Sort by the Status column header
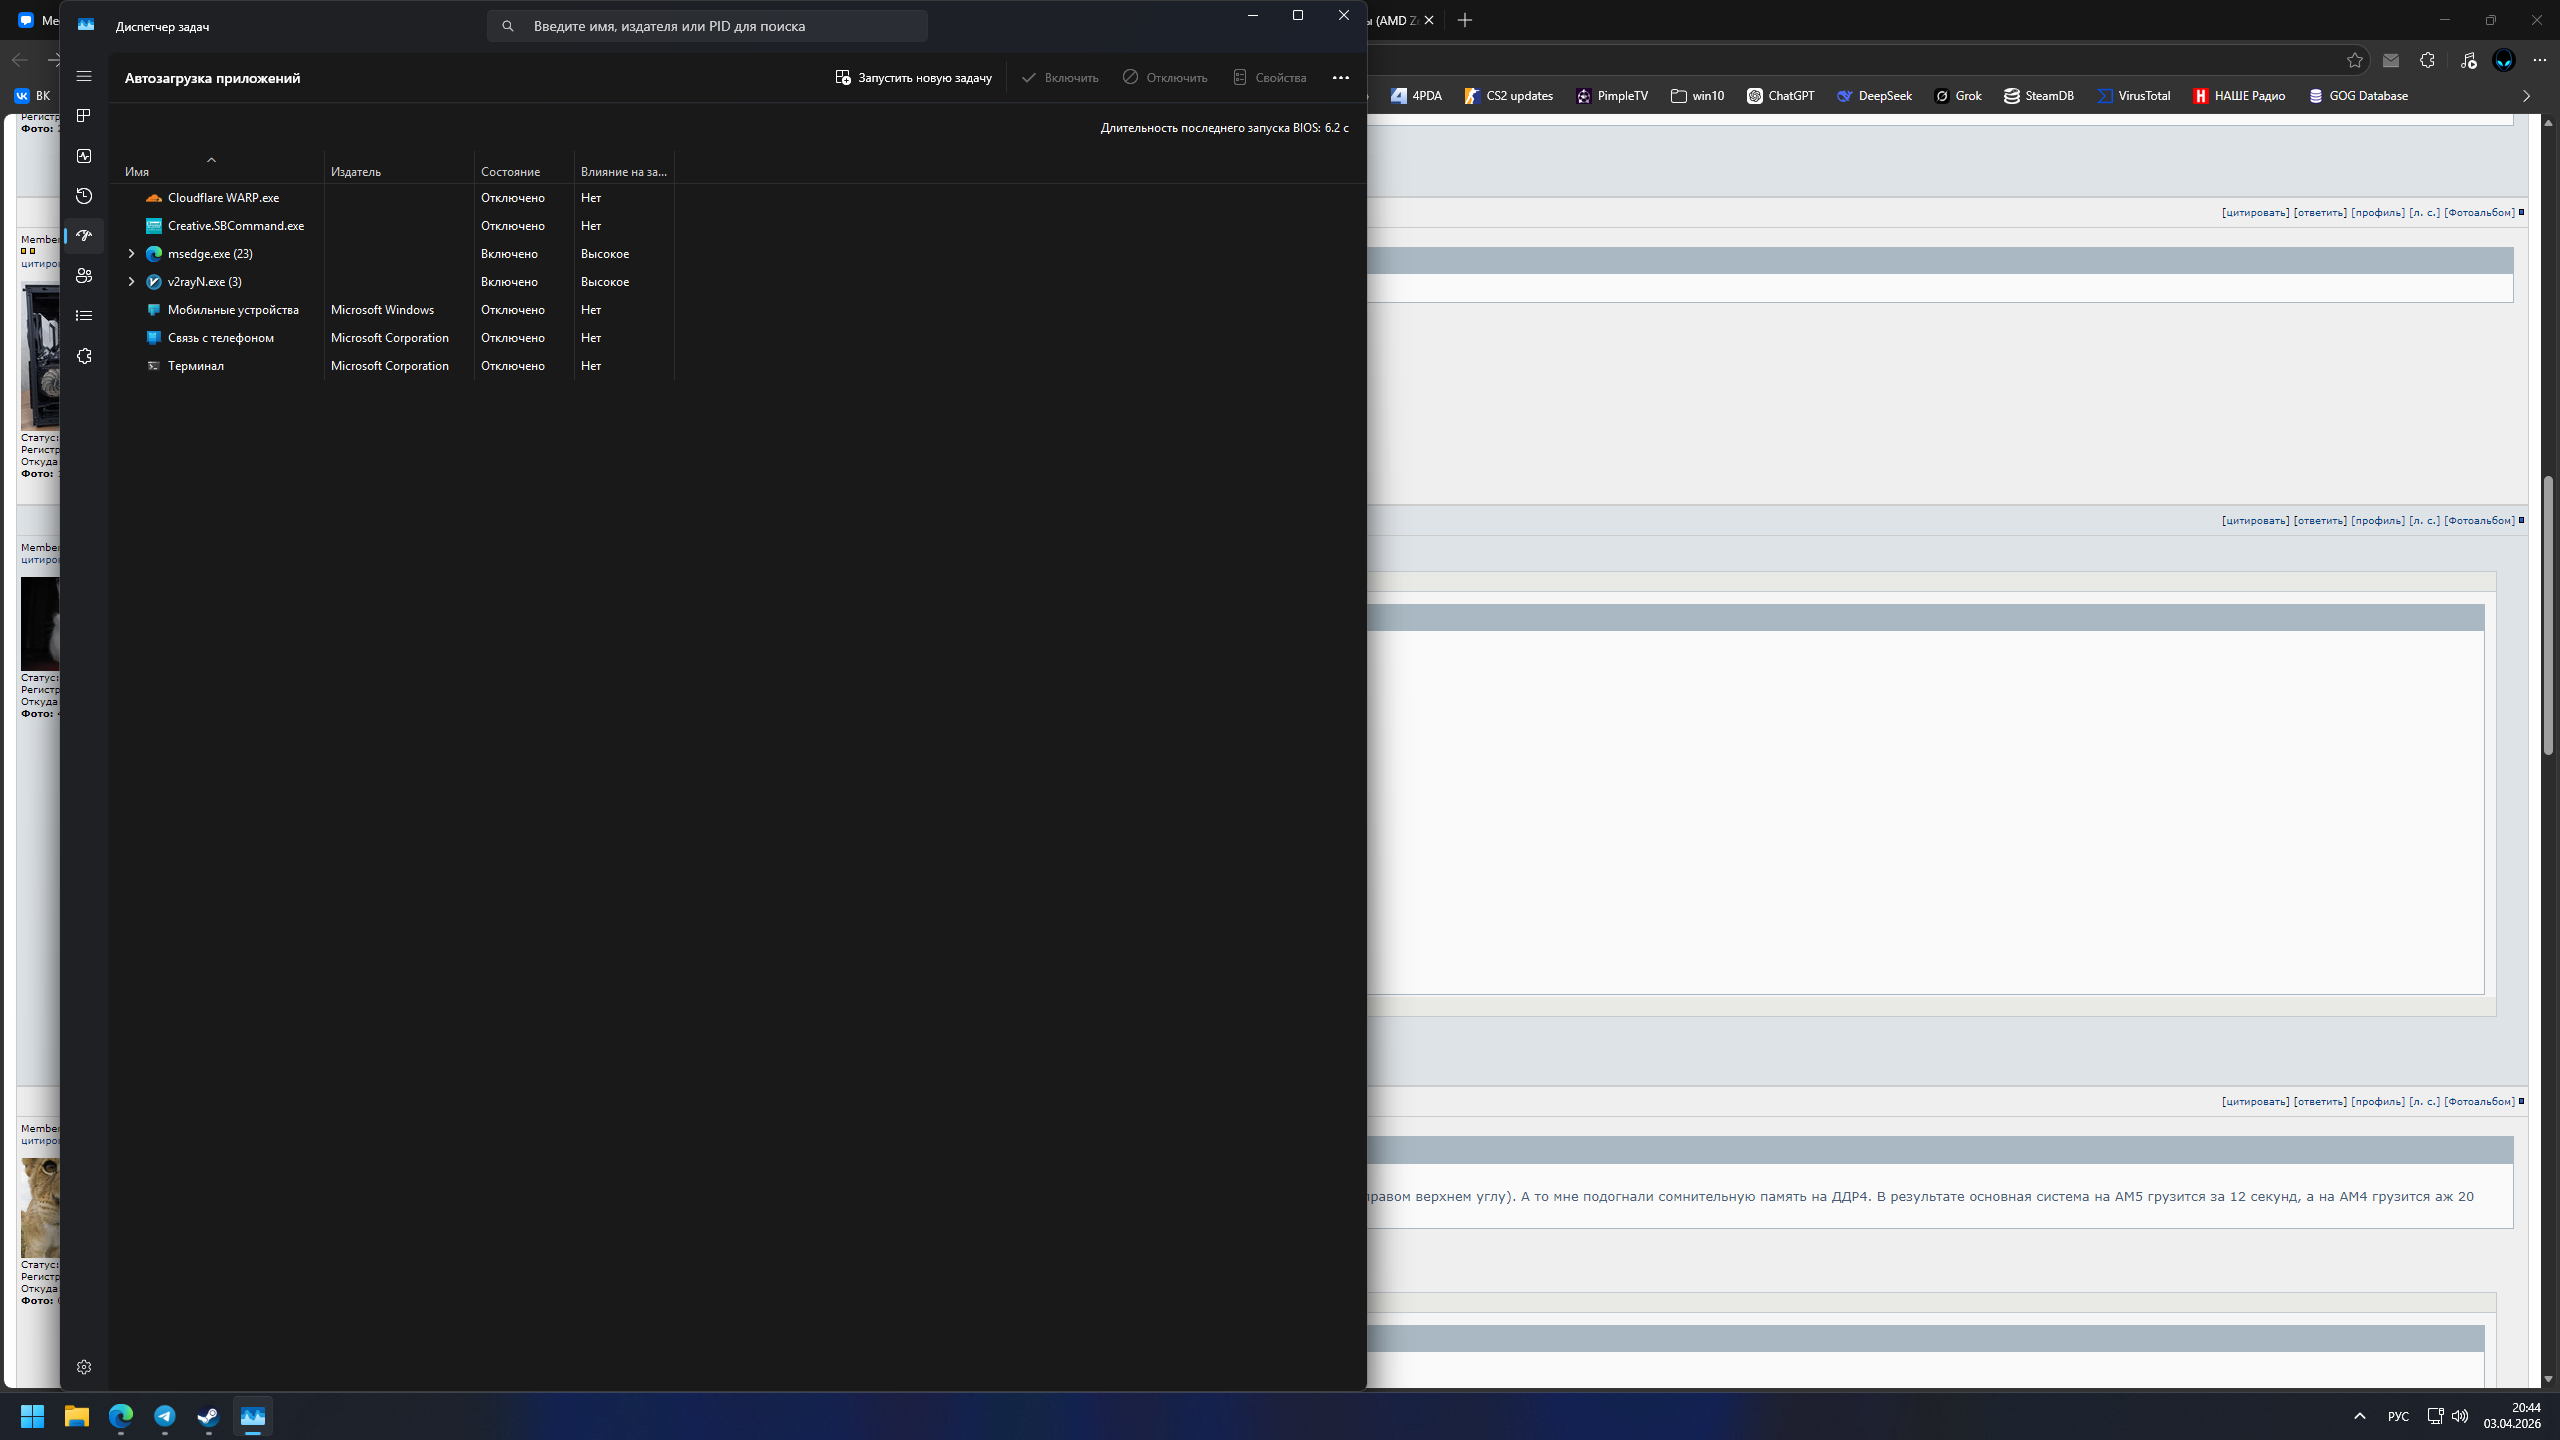Image resolution: width=2560 pixels, height=1440 pixels. 510,172
